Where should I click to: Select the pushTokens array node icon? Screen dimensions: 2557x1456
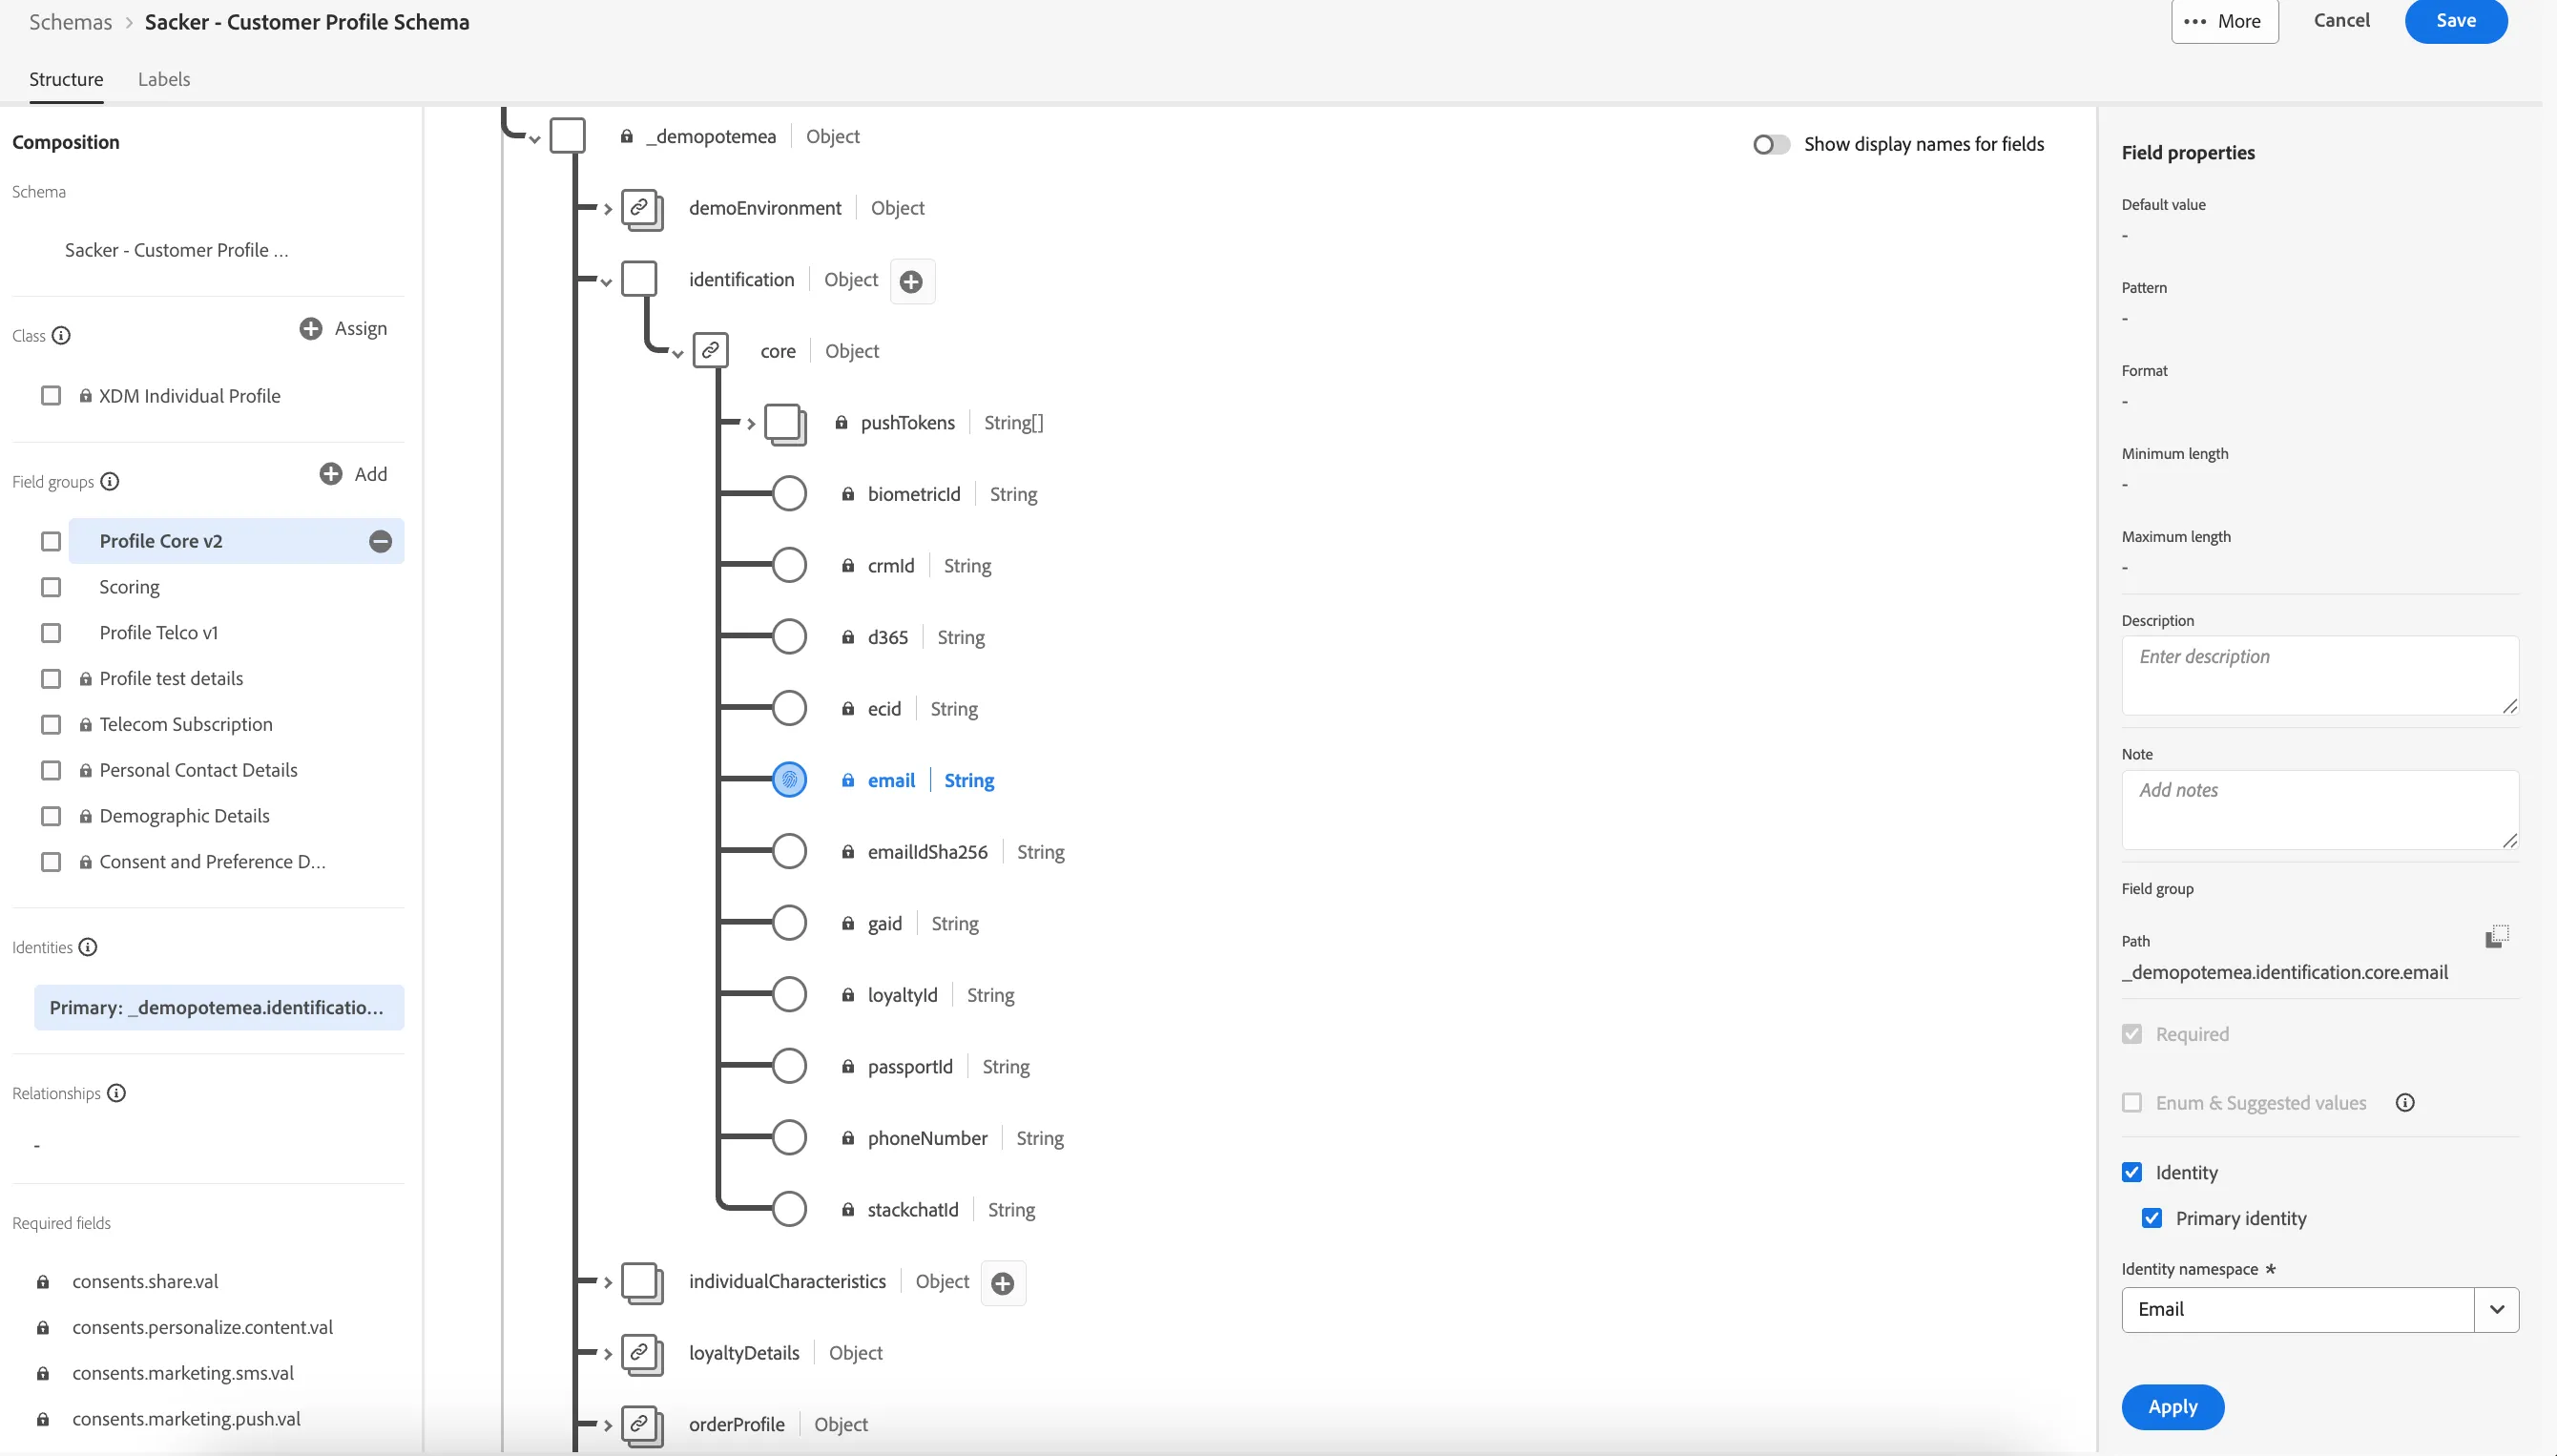point(785,423)
